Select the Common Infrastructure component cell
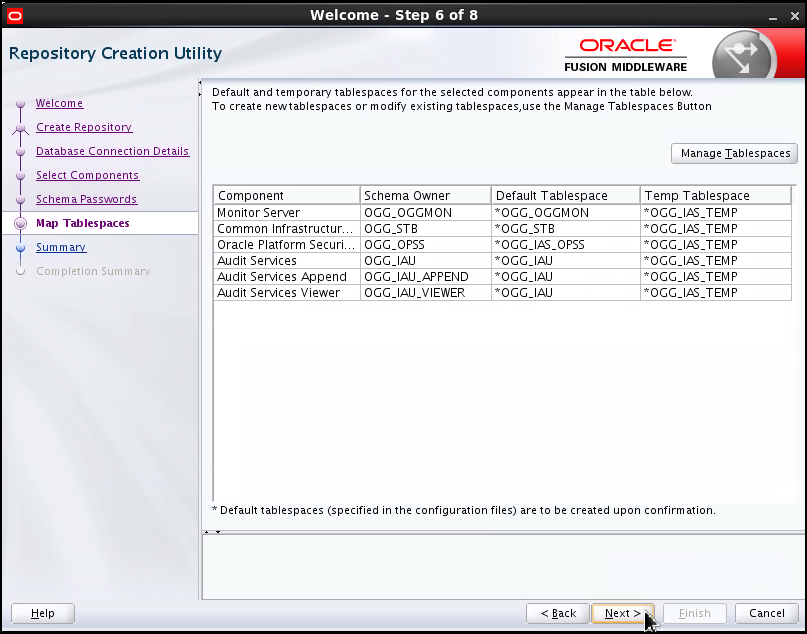807x634 pixels. (x=287, y=228)
